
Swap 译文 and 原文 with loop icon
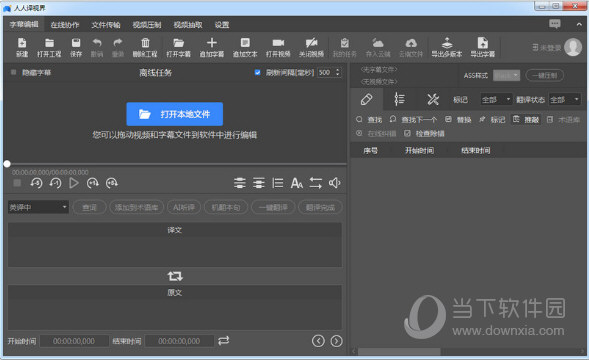175,276
